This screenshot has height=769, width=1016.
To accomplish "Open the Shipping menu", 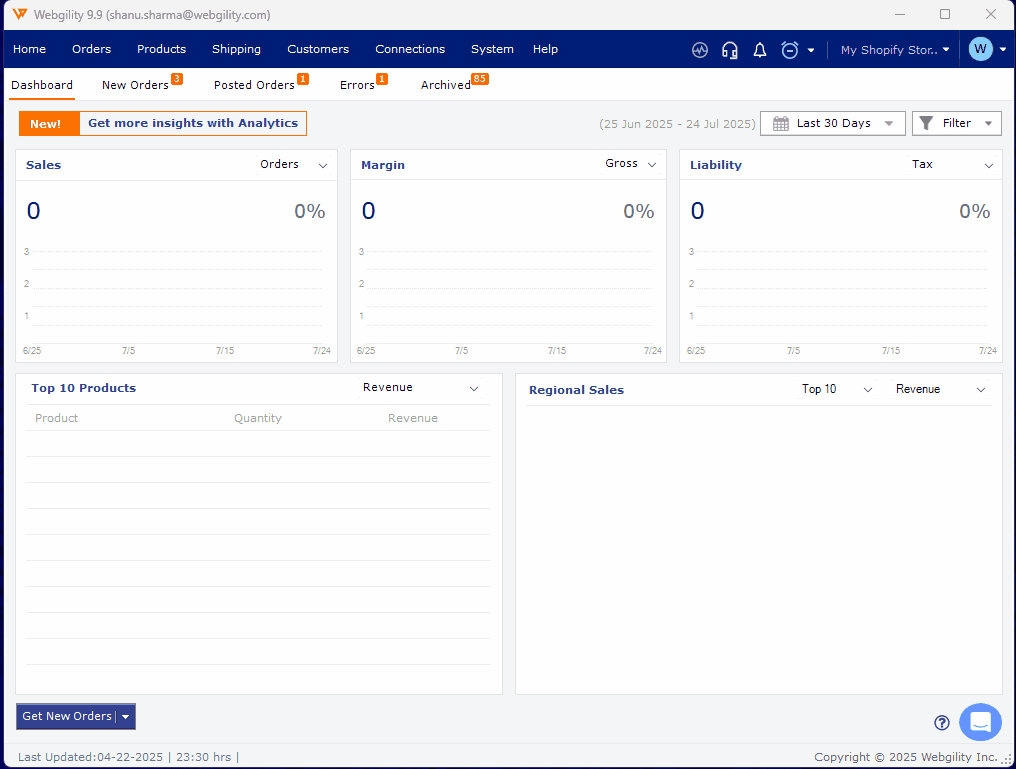I will tap(236, 49).
